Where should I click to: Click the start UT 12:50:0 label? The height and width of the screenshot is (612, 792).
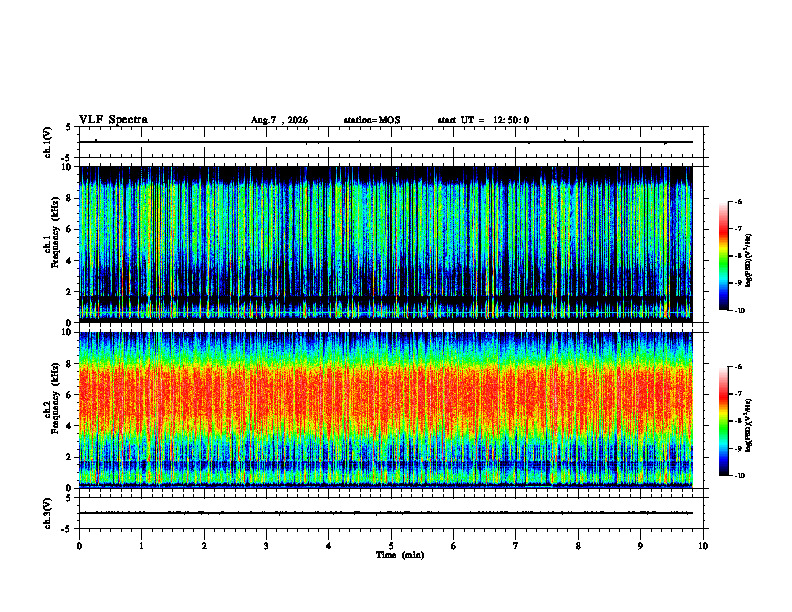pos(483,120)
